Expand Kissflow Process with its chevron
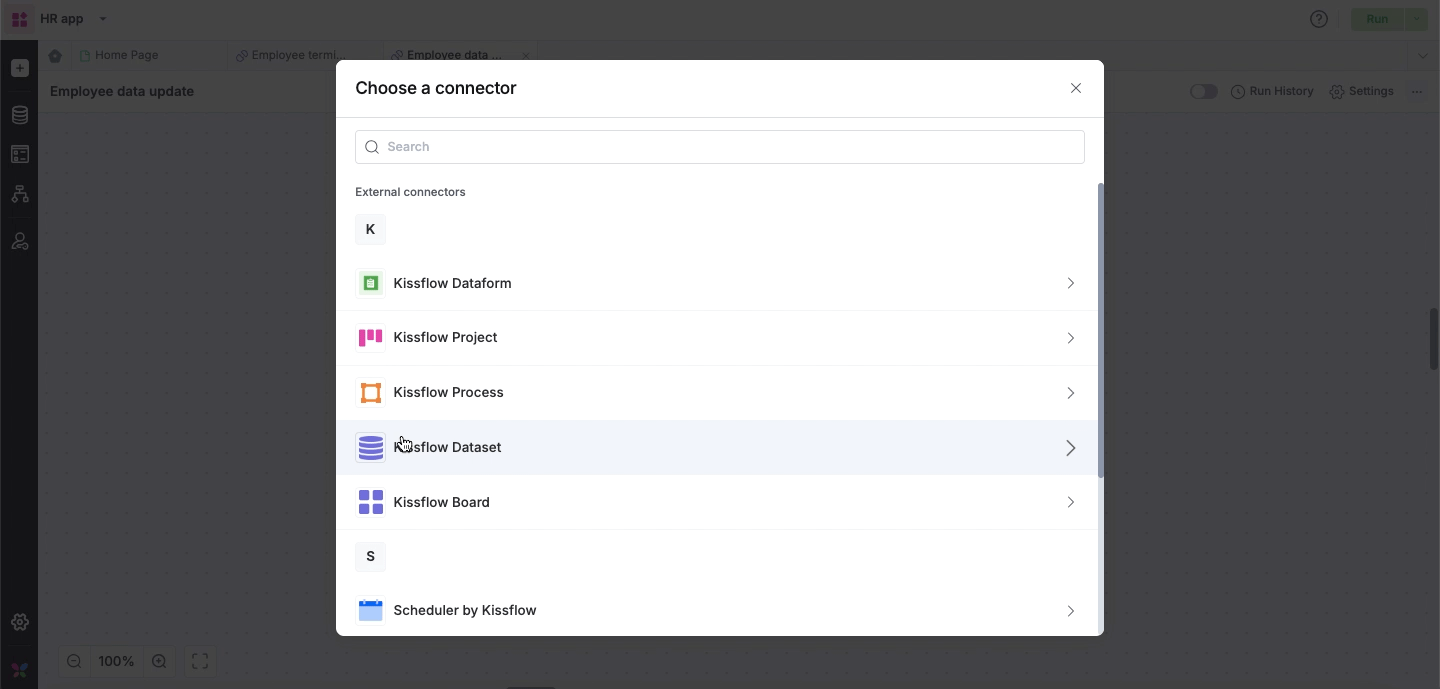This screenshot has height=689, width=1440. 1070,393
